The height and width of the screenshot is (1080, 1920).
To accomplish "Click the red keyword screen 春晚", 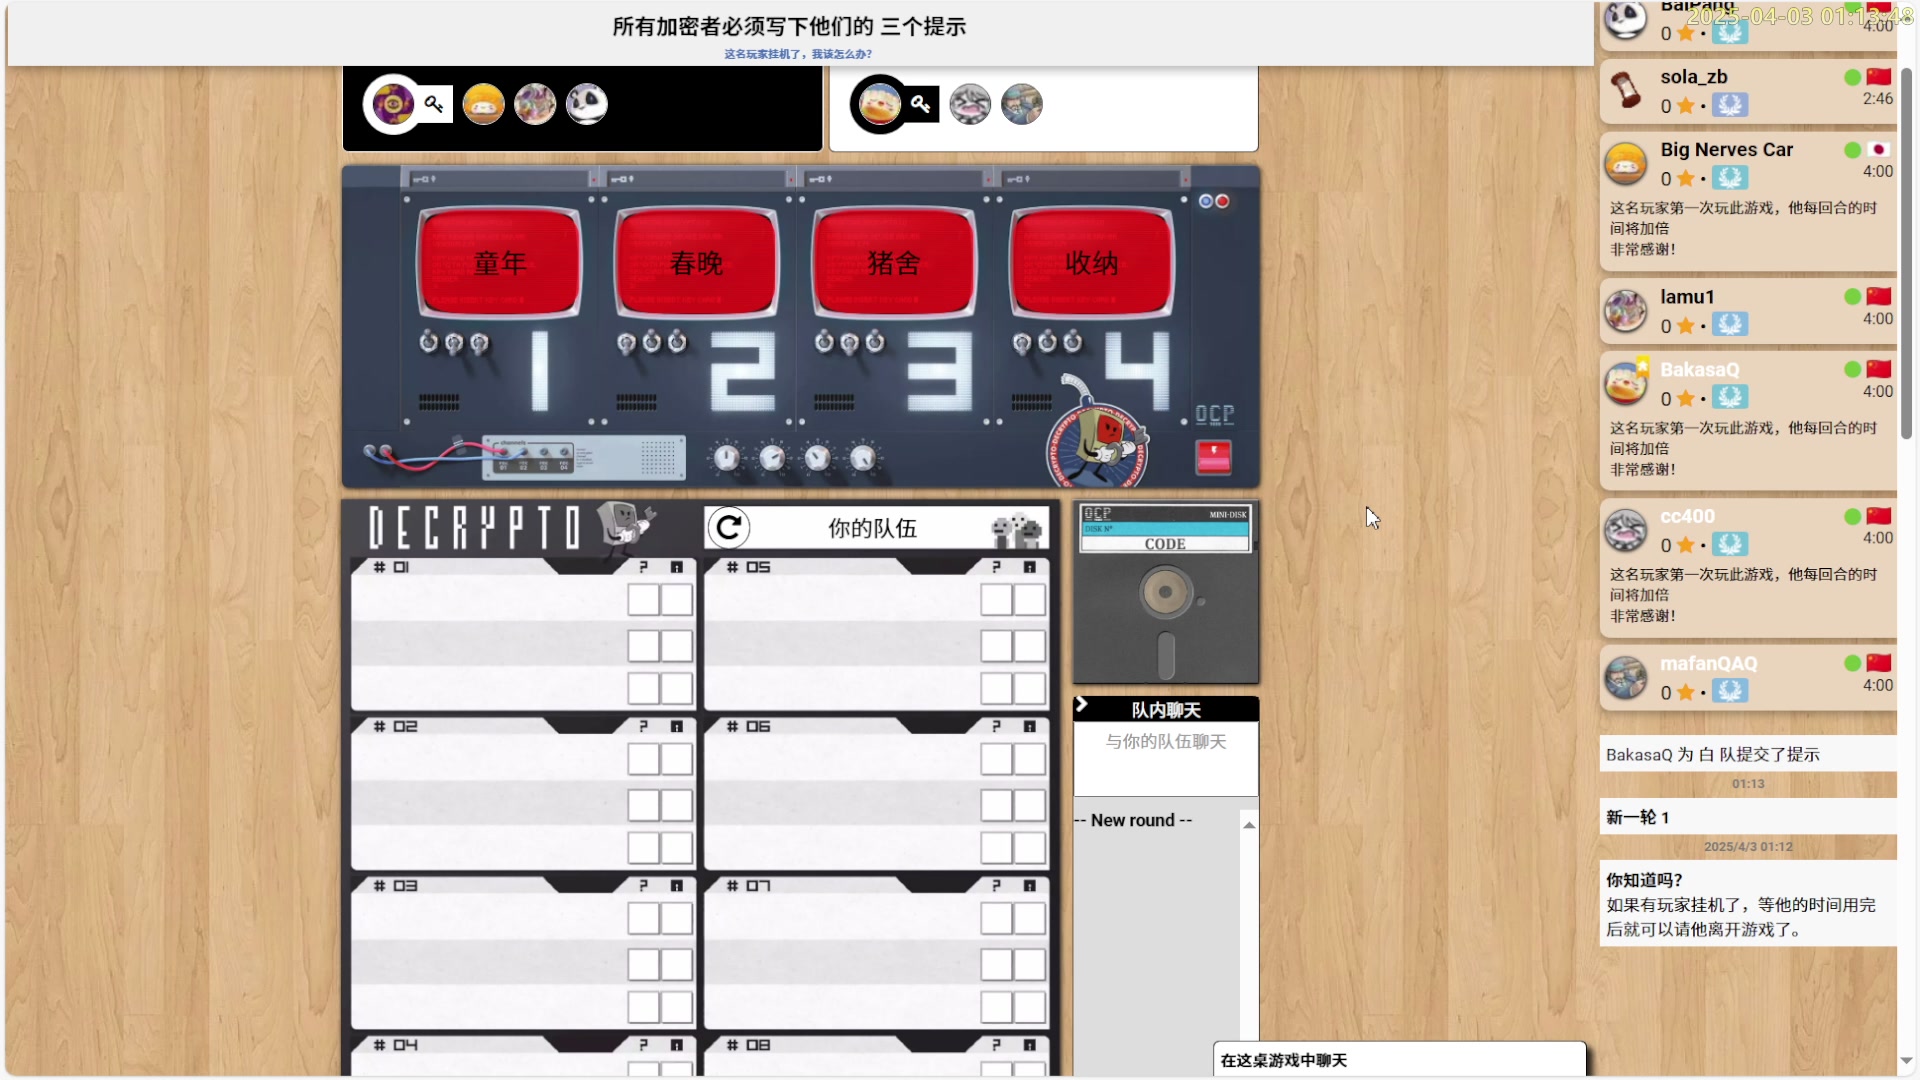I will 696,263.
